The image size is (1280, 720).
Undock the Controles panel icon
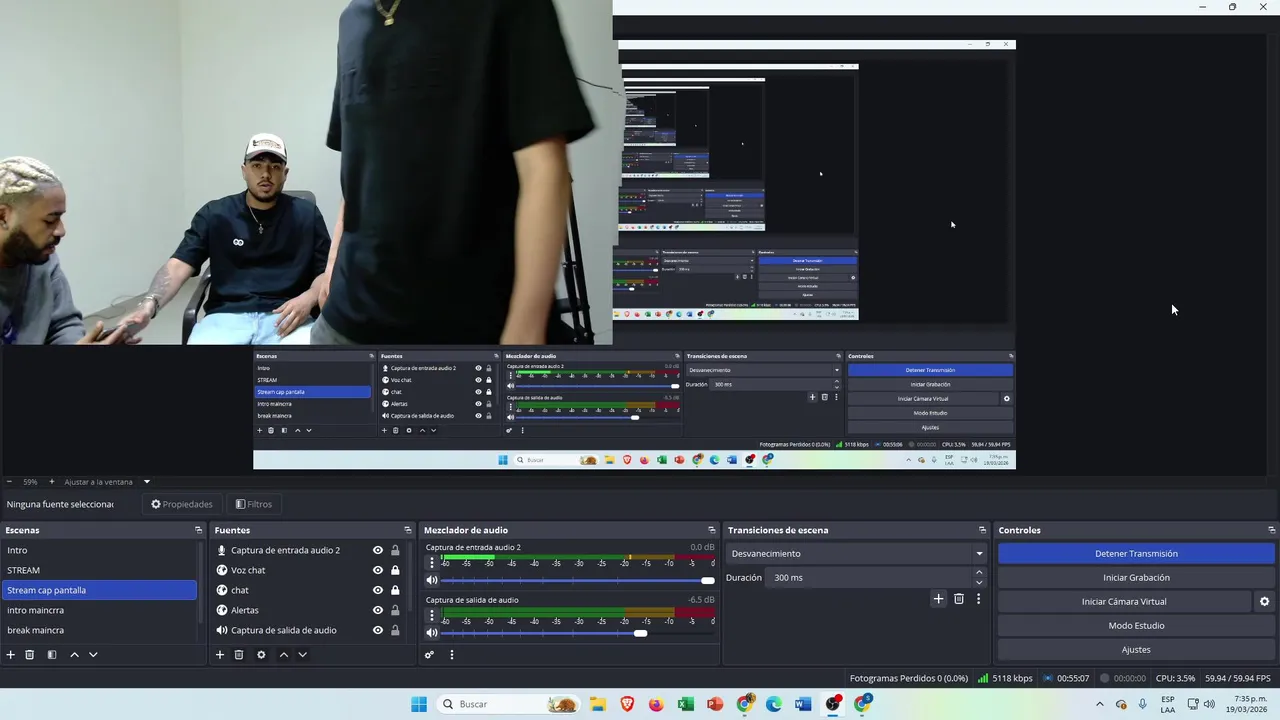coord(1271,530)
